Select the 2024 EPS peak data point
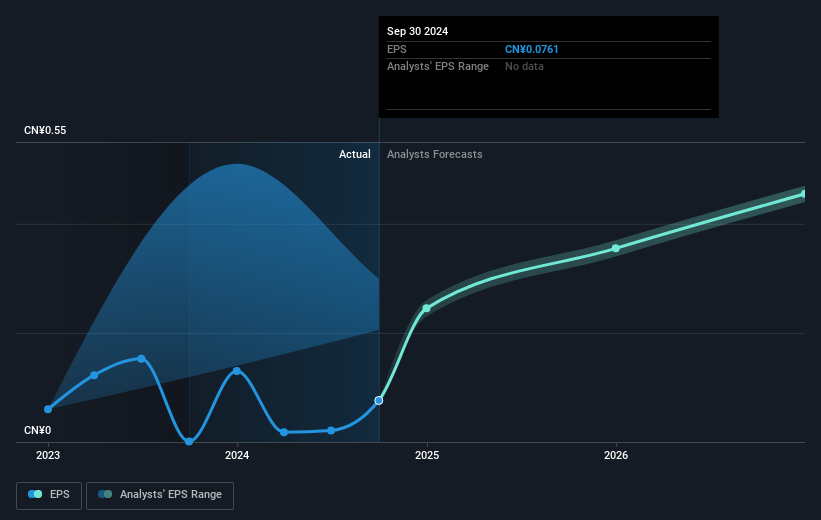 point(237,371)
